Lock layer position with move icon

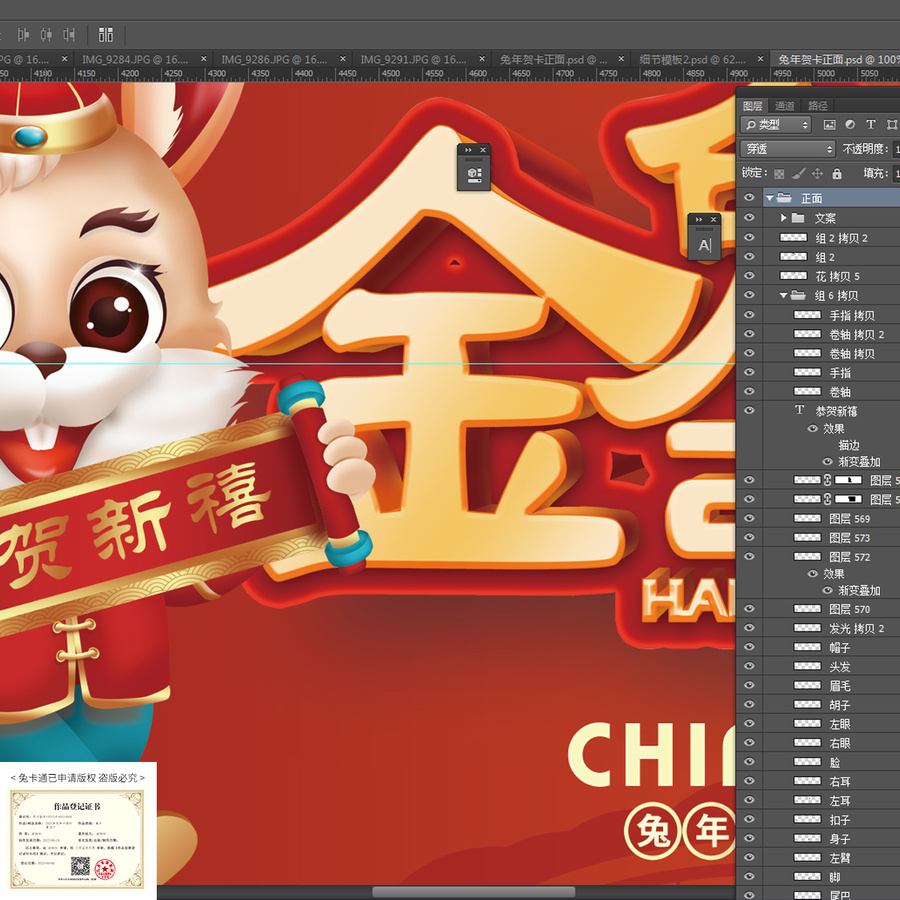point(817,173)
